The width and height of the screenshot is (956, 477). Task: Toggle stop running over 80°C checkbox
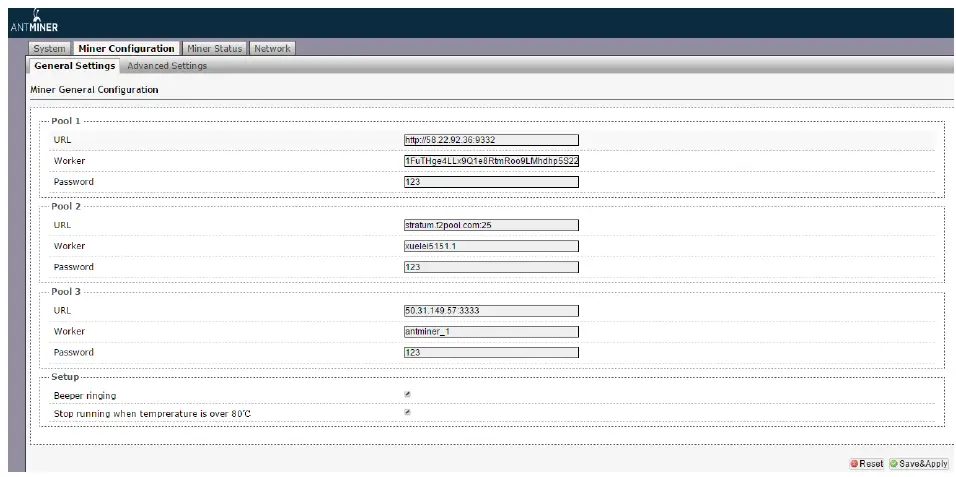(407, 412)
